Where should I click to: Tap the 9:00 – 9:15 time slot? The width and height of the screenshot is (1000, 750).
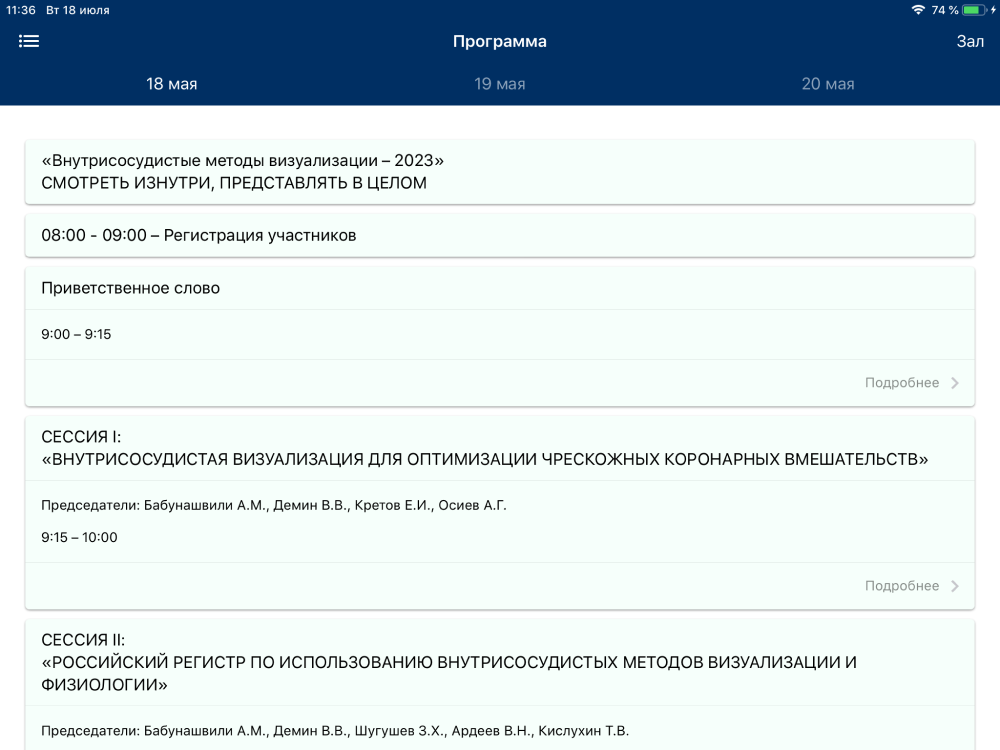(x=77, y=334)
